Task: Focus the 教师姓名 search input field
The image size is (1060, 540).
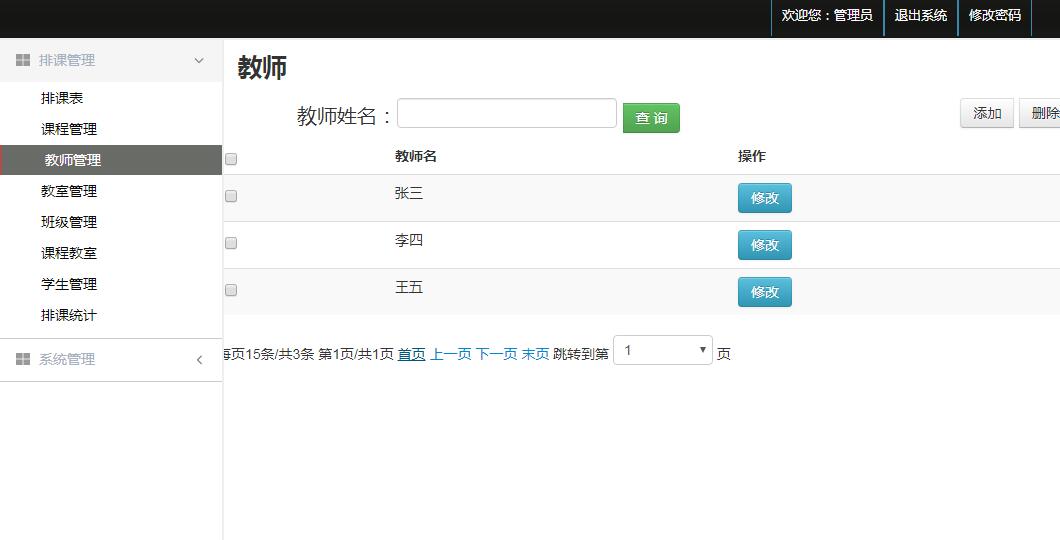Action: [507, 113]
